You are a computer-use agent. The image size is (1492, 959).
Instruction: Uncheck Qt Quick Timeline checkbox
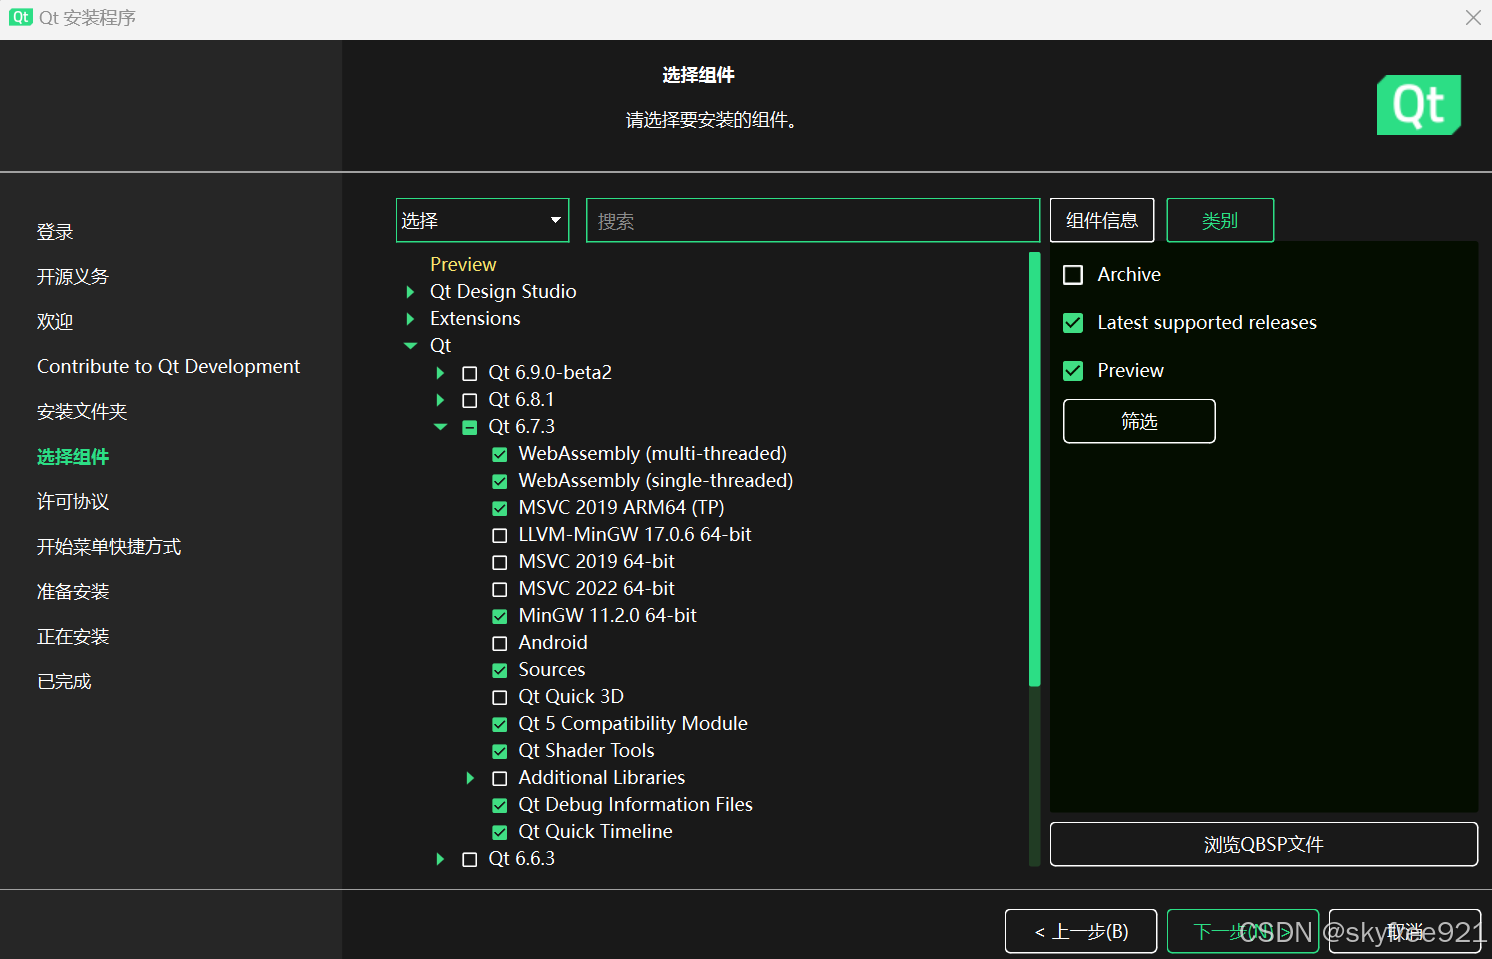coord(500,832)
